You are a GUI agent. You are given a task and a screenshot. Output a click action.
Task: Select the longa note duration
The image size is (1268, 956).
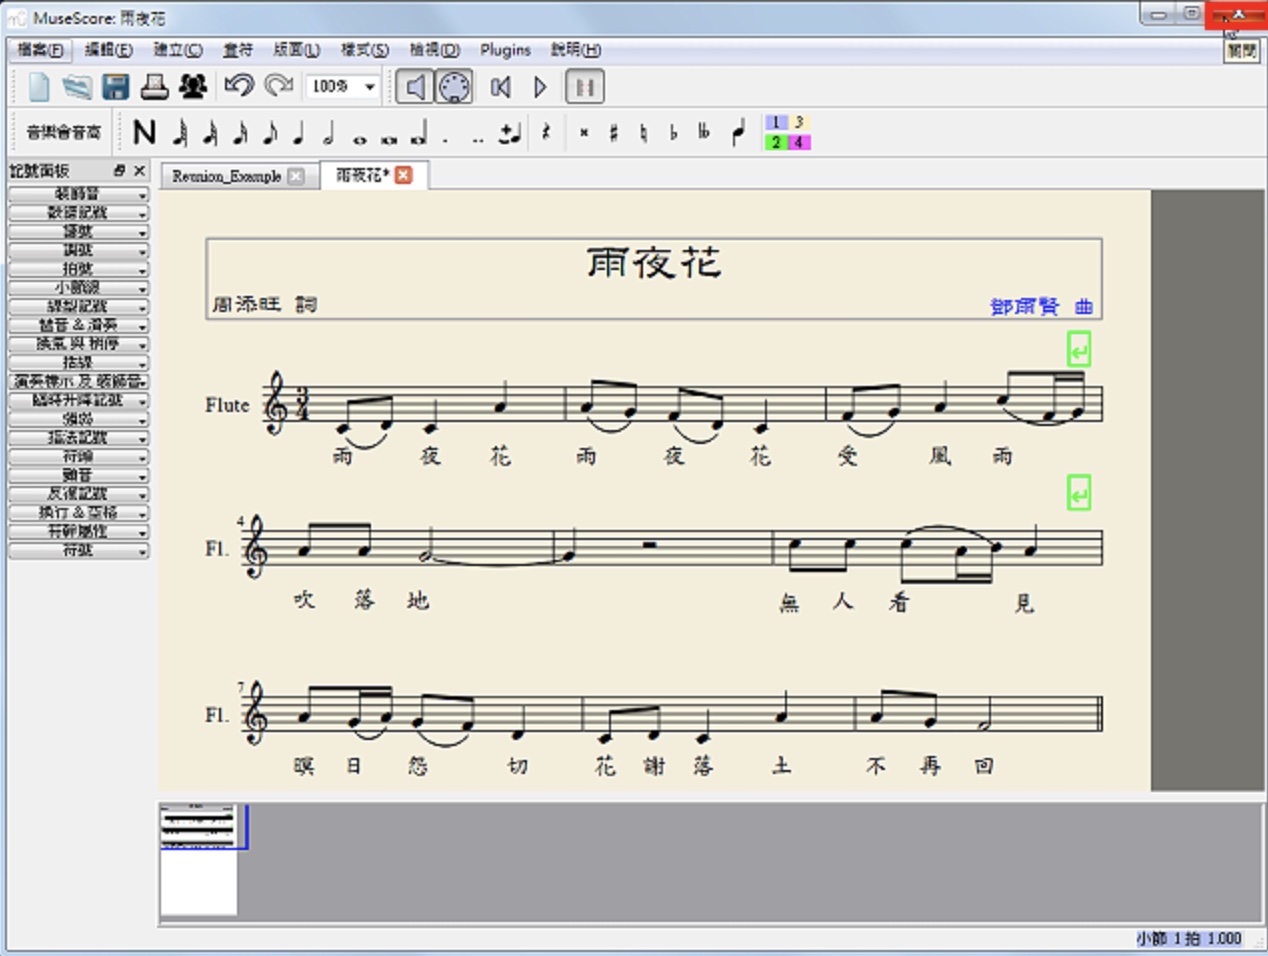pos(419,134)
